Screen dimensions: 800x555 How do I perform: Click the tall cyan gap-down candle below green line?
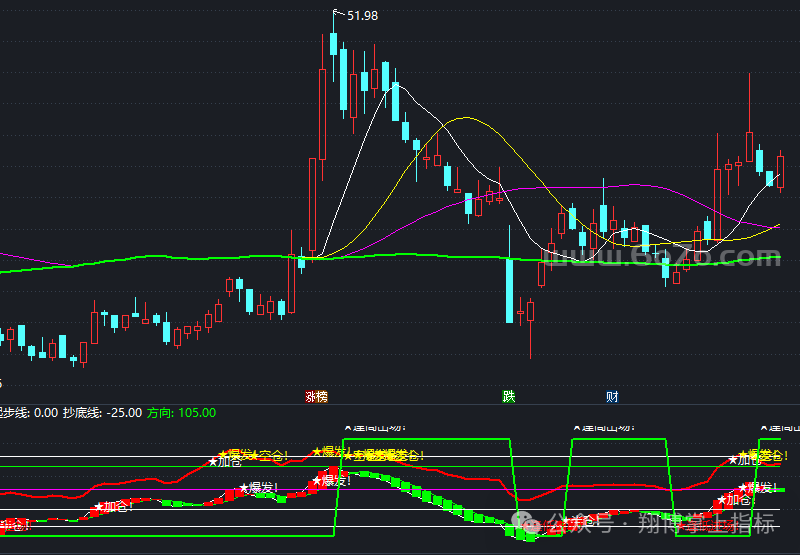509,290
